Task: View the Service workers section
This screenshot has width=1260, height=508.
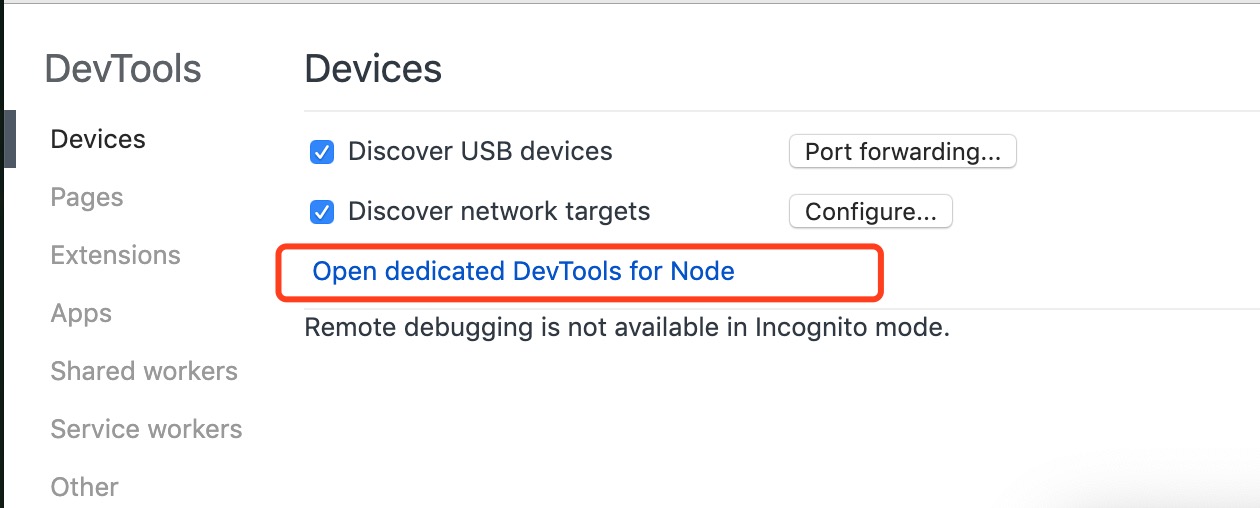Action: (x=146, y=429)
